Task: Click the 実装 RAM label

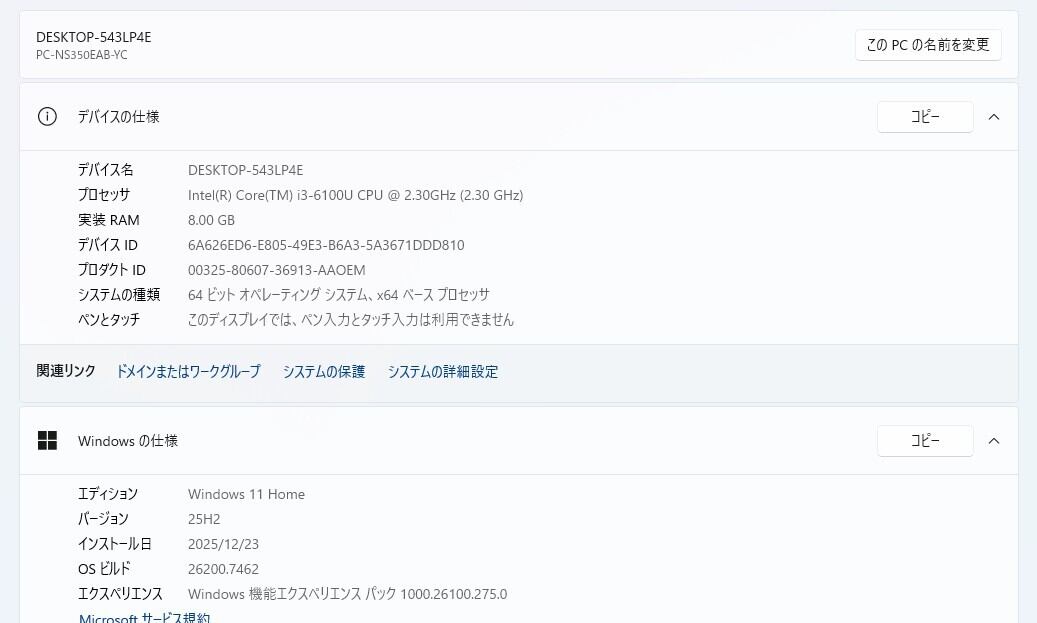Action: coord(108,220)
